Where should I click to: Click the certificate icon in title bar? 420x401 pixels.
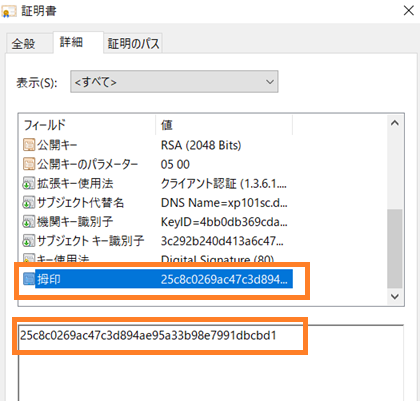pos(9,12)
